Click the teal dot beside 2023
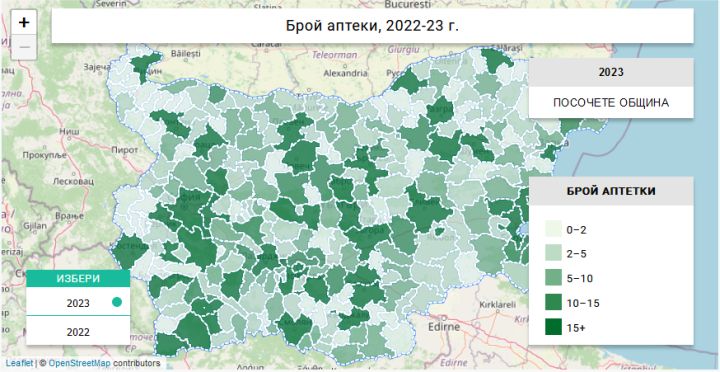 (117, 302)
